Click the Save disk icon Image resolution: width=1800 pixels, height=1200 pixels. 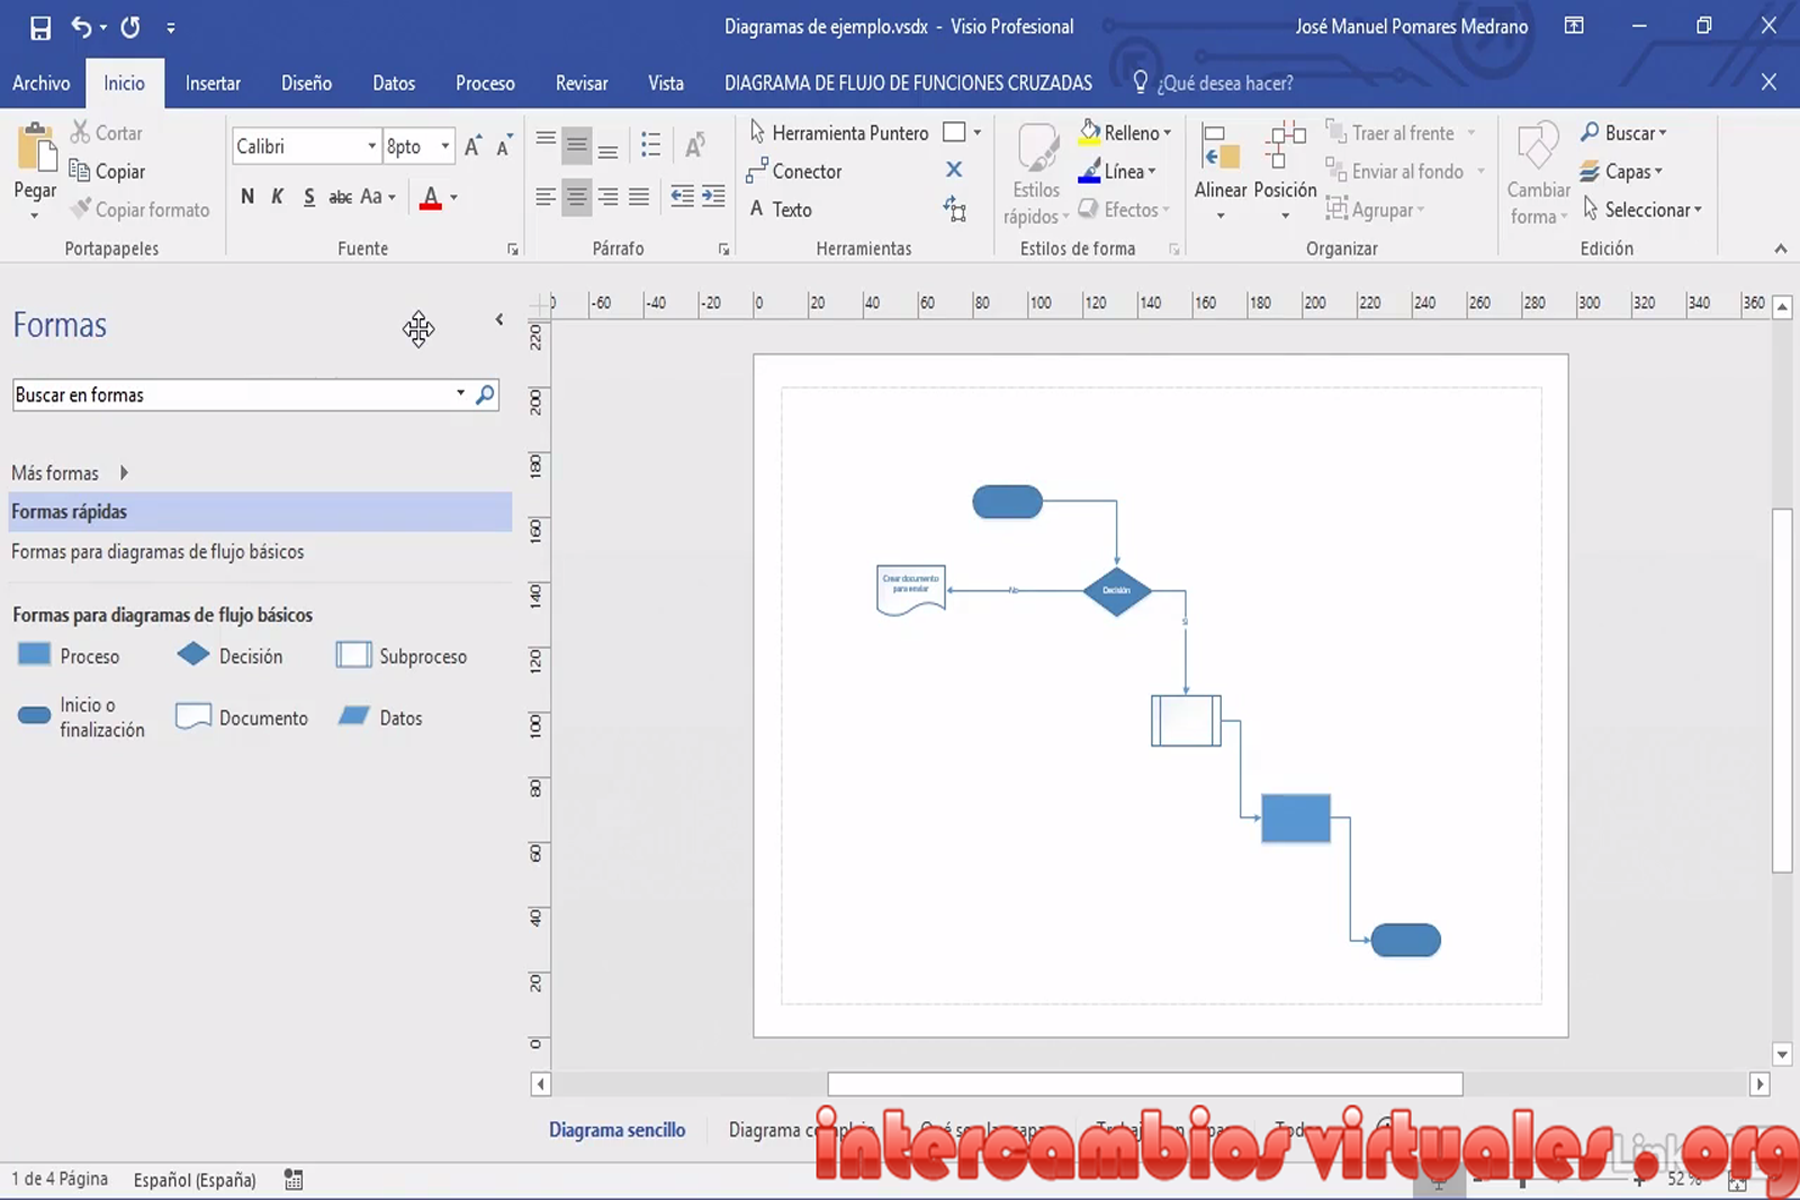click(x=40, y=27)
